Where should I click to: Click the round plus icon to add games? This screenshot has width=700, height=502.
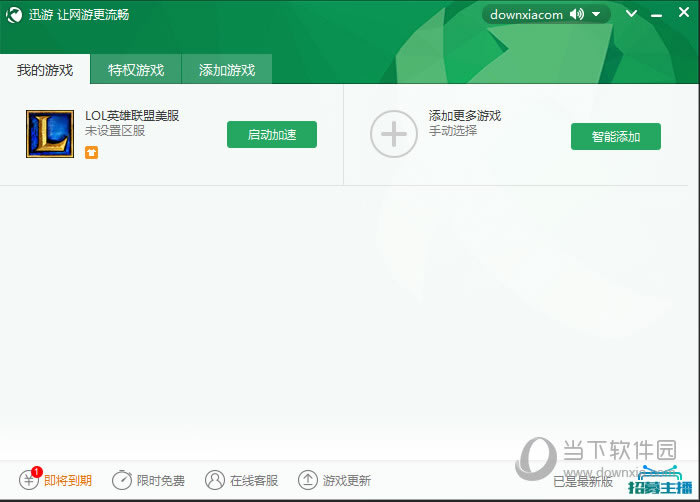coord(393,134)
